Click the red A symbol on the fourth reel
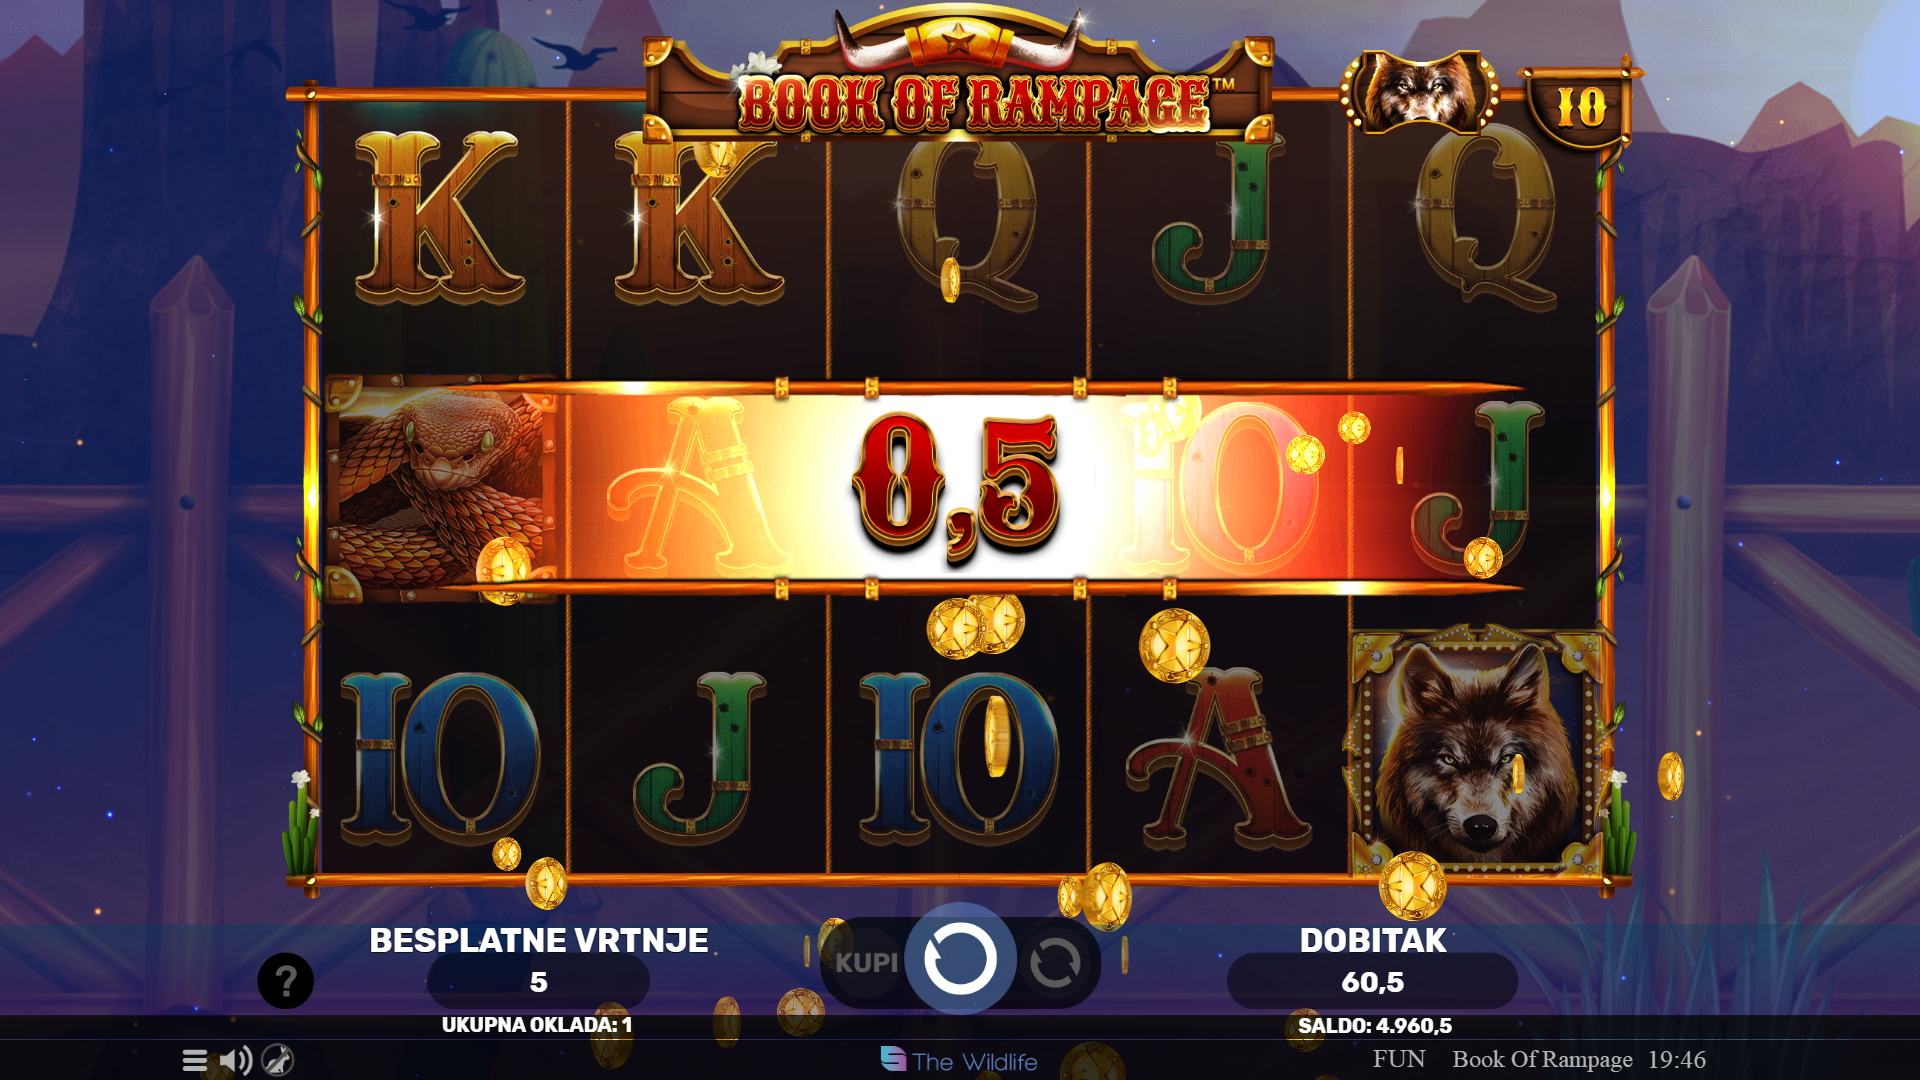 click(x=1217, y=759)
